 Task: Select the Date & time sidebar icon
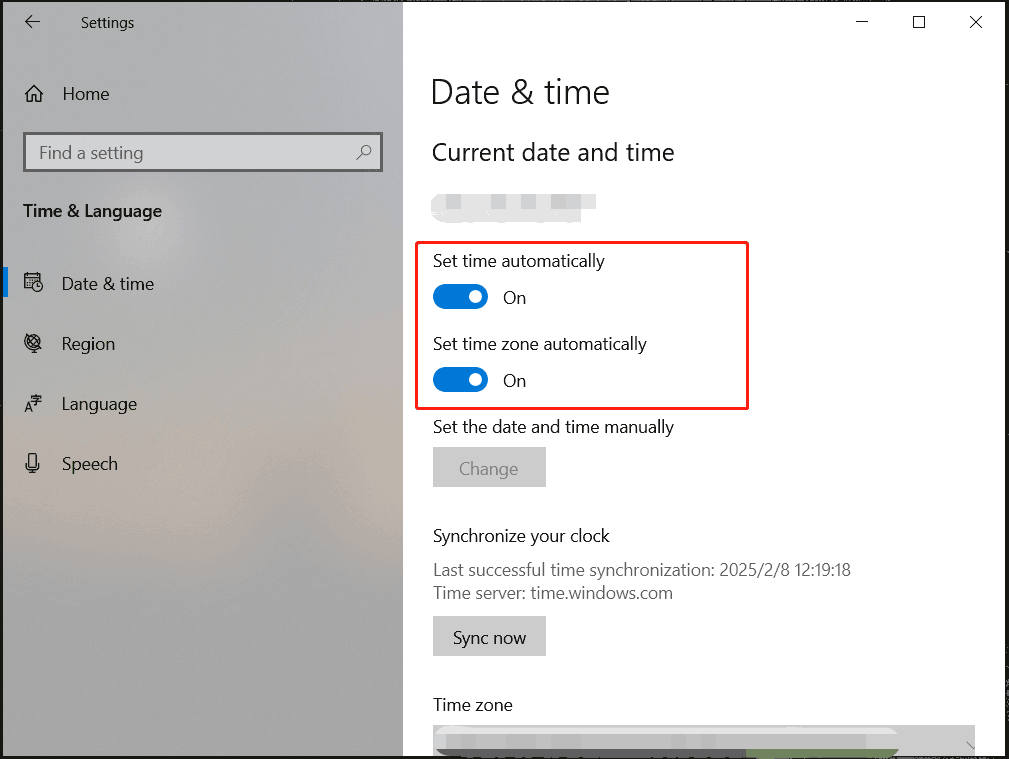pyautogui.click(x=33, y=283)
